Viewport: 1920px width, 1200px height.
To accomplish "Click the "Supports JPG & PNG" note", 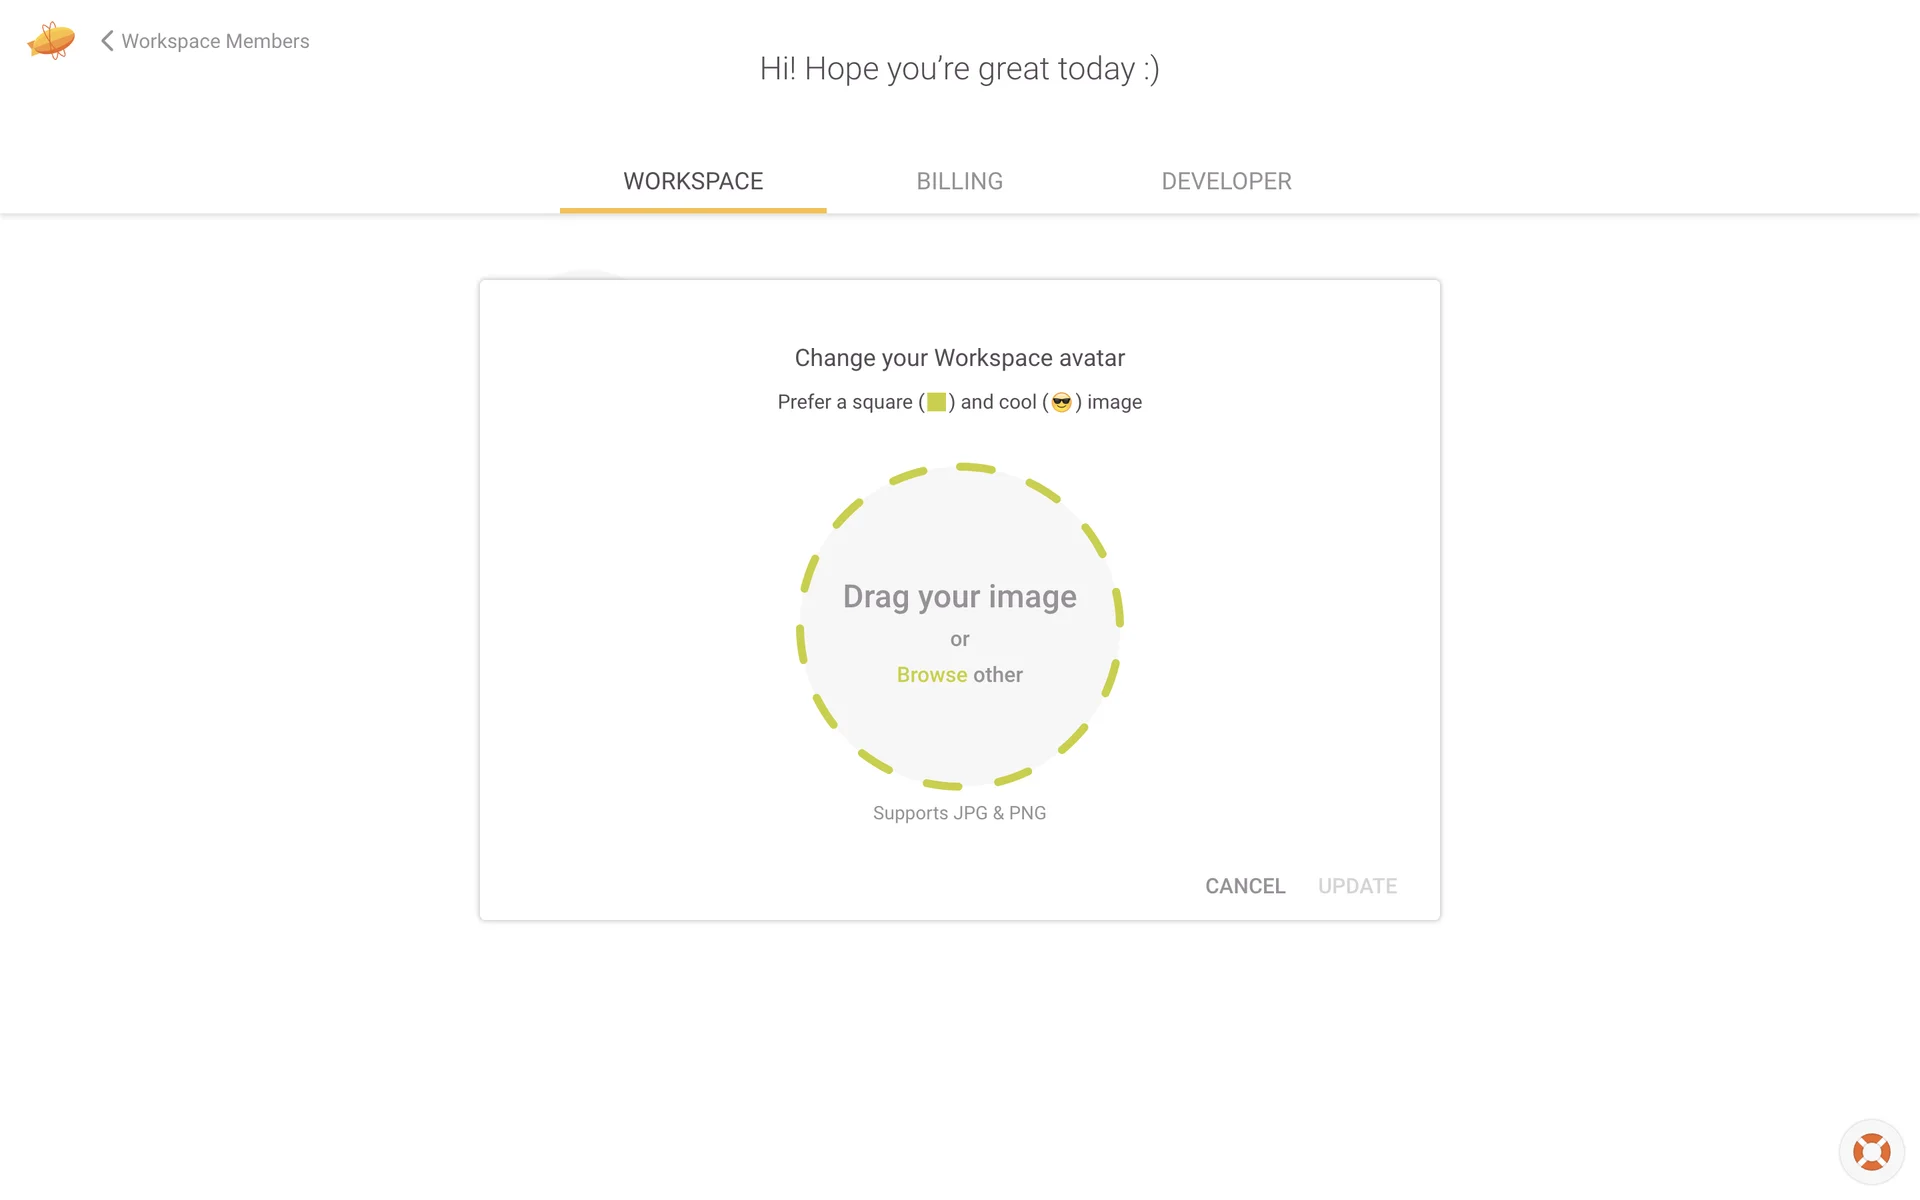I will (959, 813).
